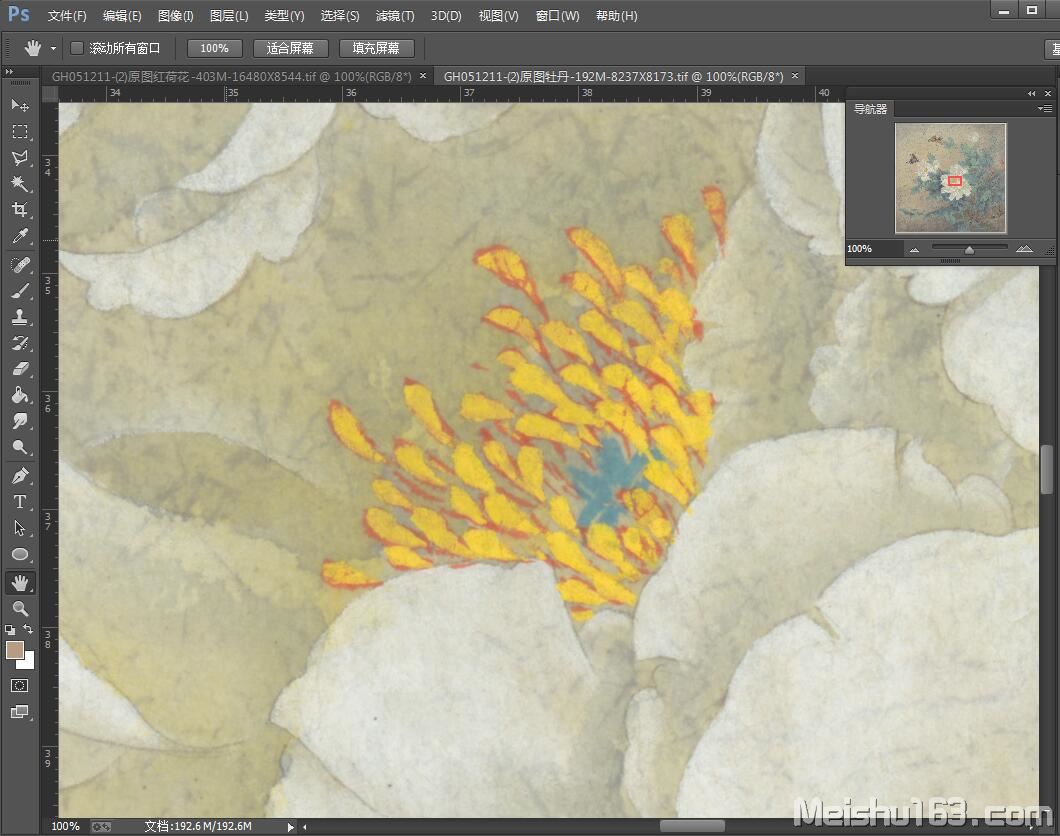The height and width of the screenshot is (836, 1060).
Task: Select the Move tool
Action: 20,105
